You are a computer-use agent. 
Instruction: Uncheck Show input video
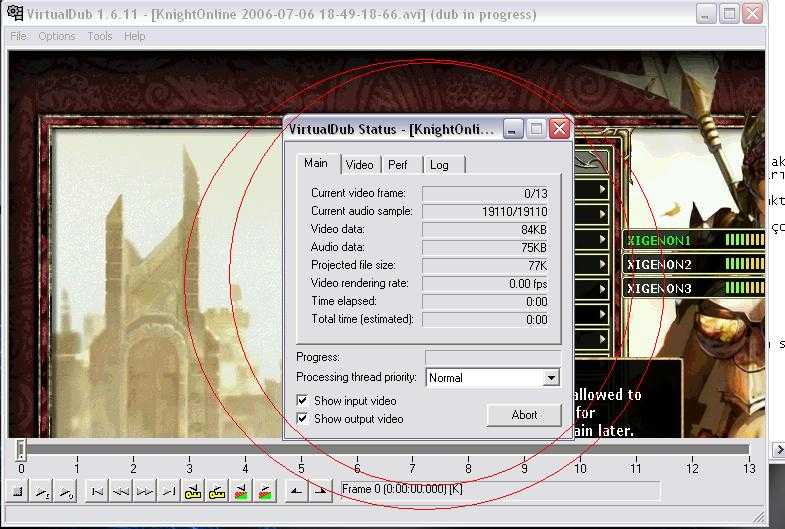click(302, 400)
